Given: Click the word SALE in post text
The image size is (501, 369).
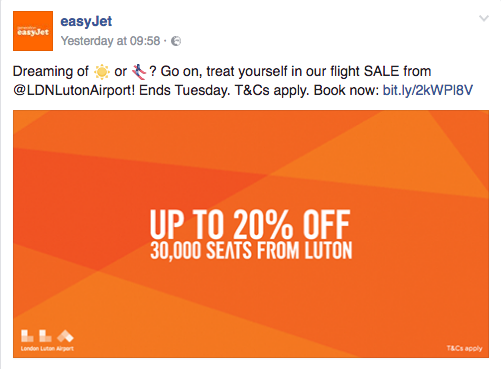Looking at the screenshot, I should 381,71.
